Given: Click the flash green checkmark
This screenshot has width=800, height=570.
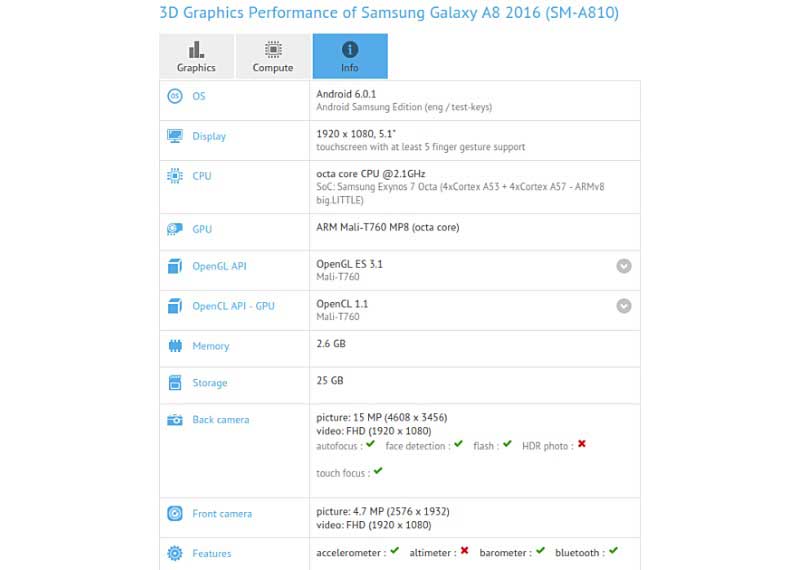Looking at the screenshot, I should [507, 444].
